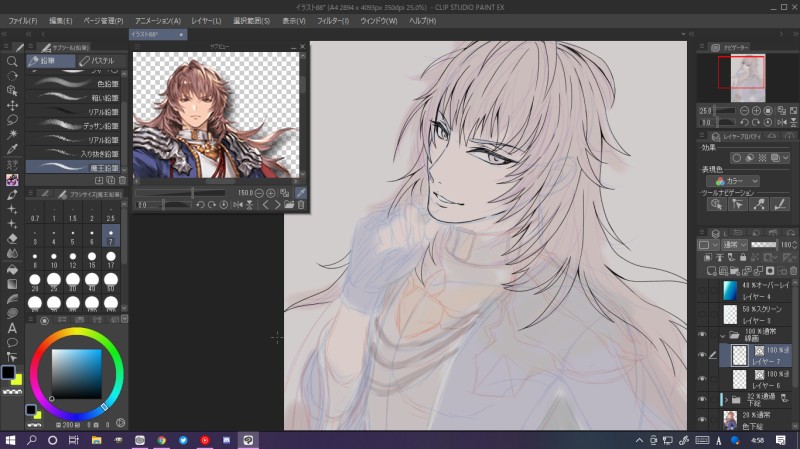Screen dimensions: 800x449
Task: Open the ファイル(F) menu
Action: [x=23, y=21]
